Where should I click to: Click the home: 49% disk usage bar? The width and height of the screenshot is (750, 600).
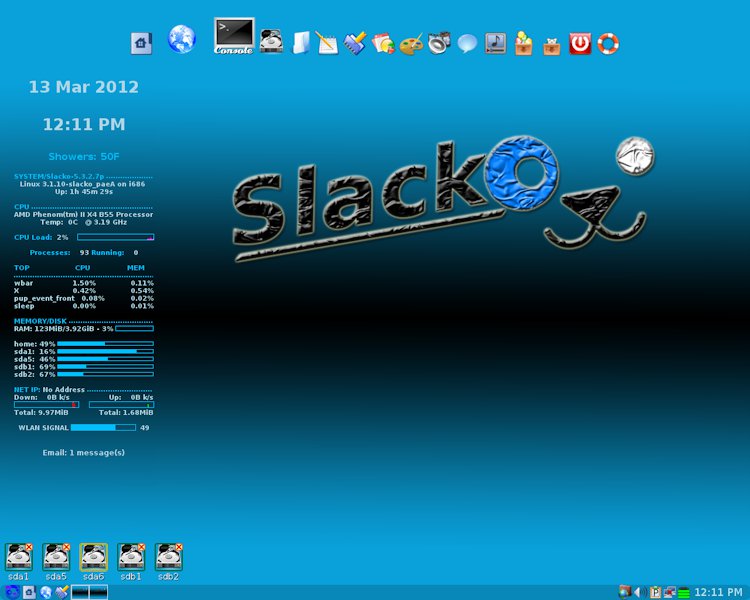pyautogui.click(x=106, y=344)
